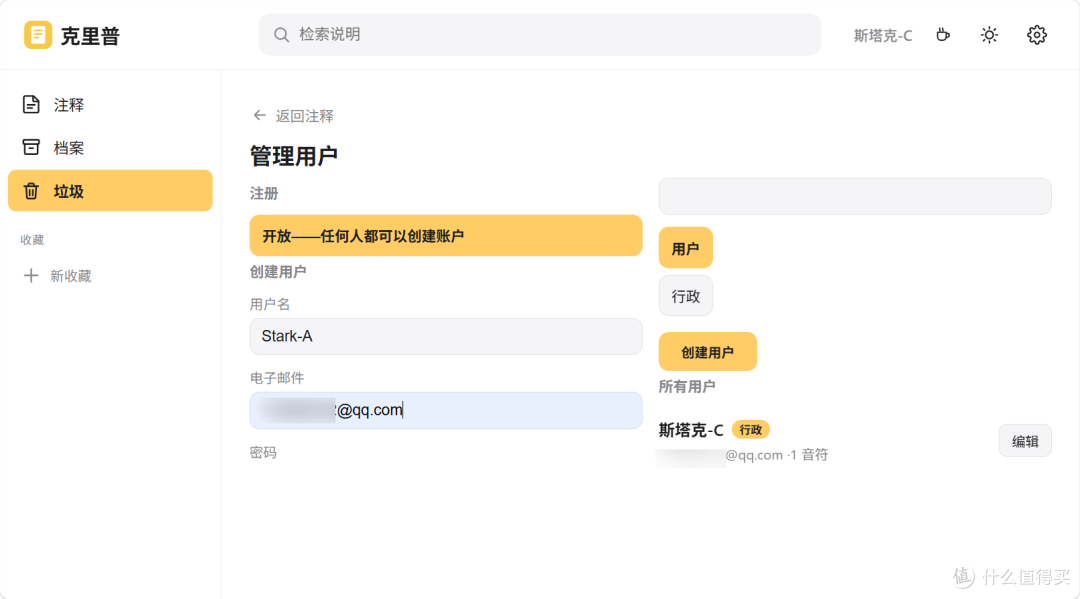Click the 密码 field label

(x=263, y=452)
